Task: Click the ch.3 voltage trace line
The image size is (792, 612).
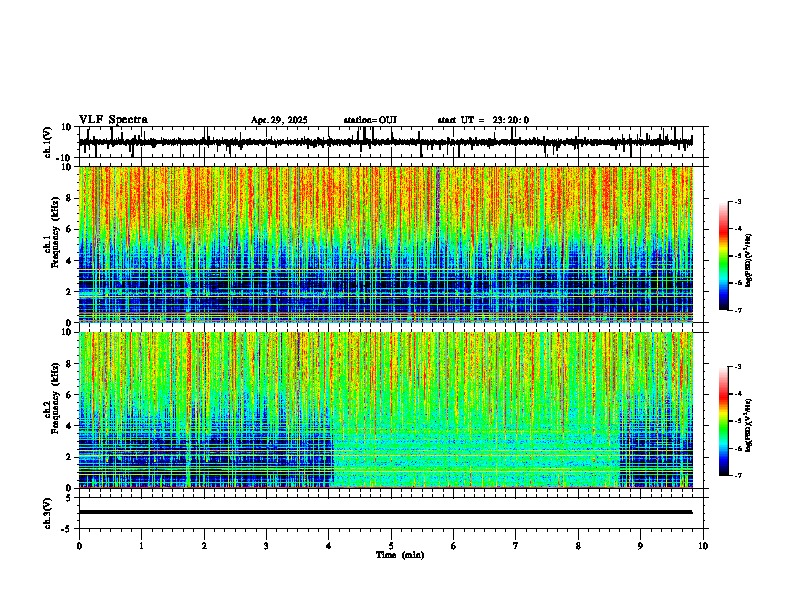Action: [385, 512]
